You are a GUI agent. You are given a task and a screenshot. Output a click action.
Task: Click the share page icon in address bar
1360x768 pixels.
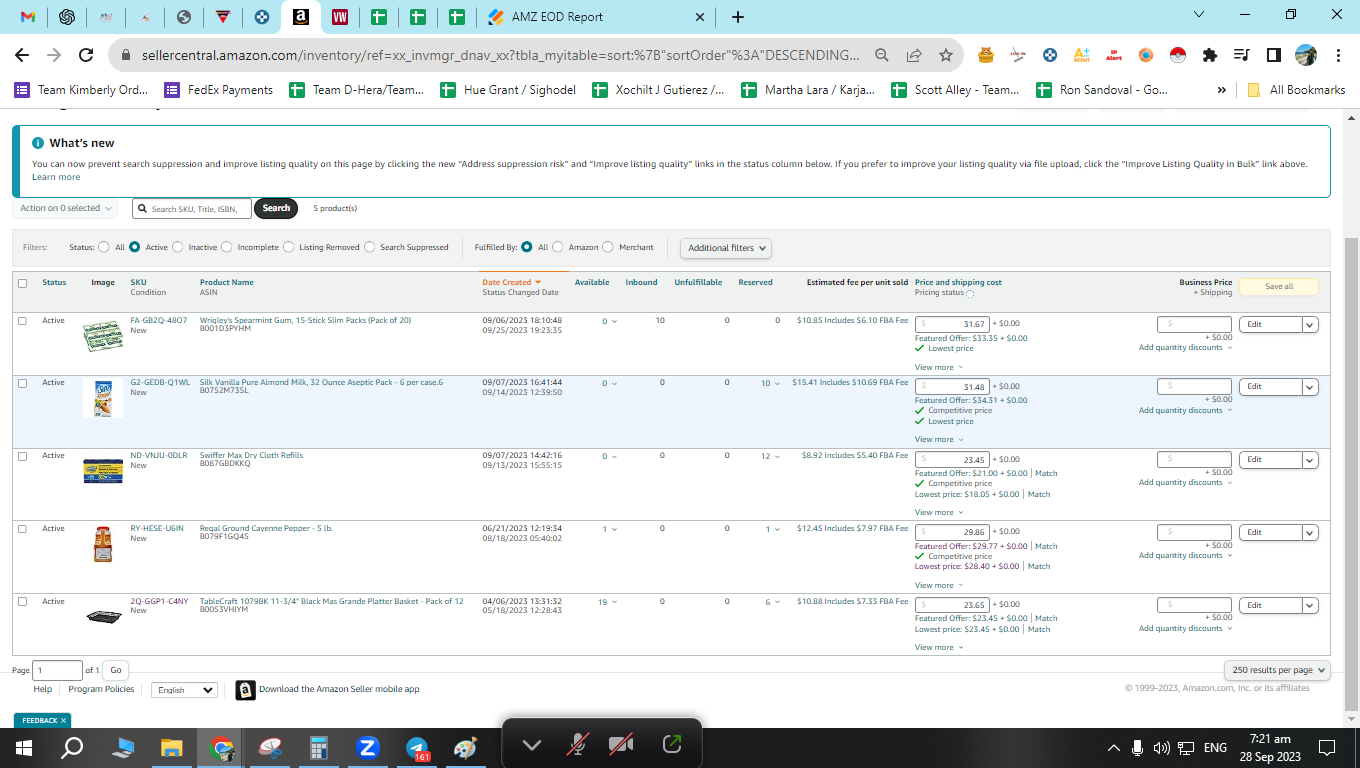(x=914, y=56)
